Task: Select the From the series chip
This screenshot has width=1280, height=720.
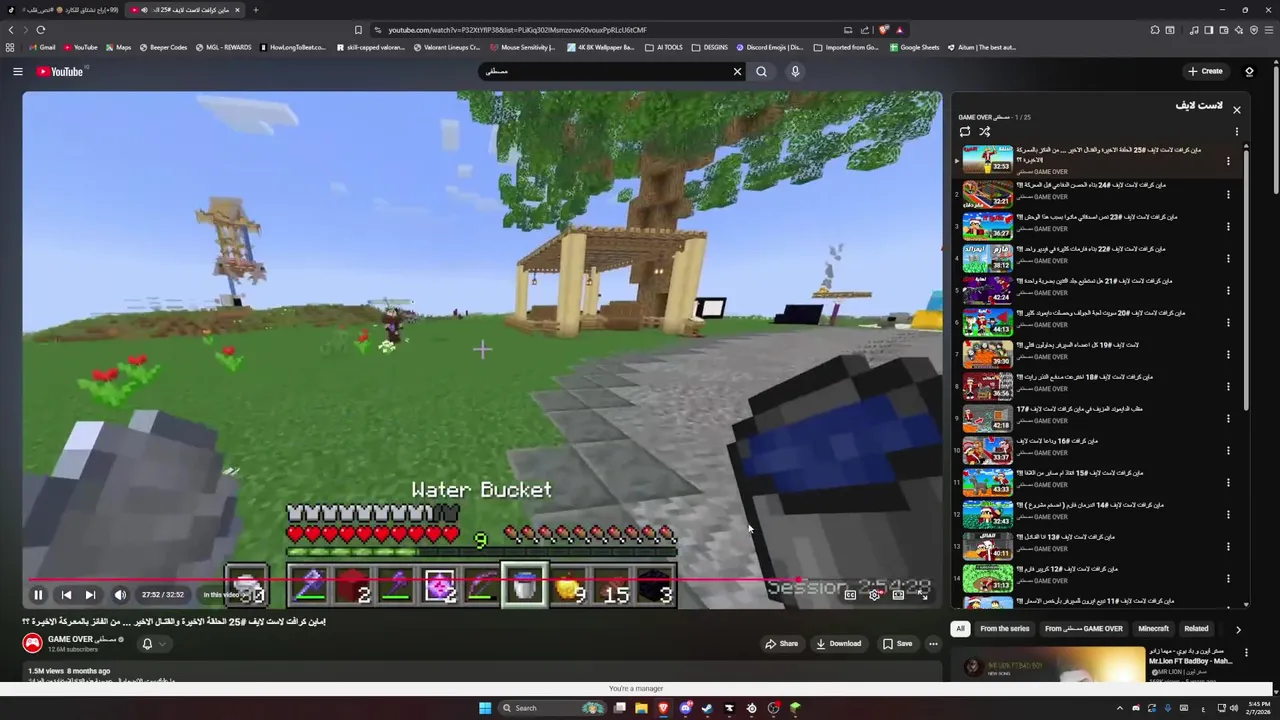Action: [1004, 629]
